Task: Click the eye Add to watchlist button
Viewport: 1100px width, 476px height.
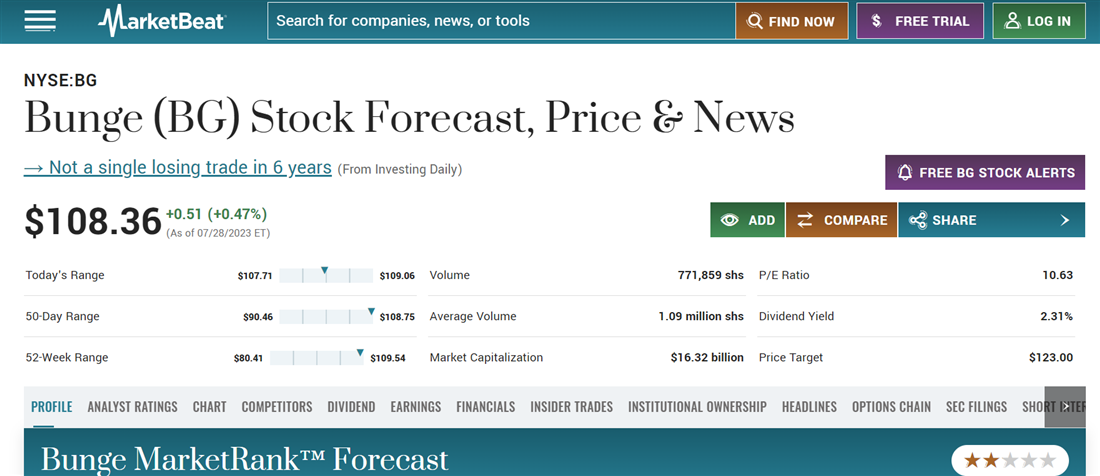Action: [747, 220]
